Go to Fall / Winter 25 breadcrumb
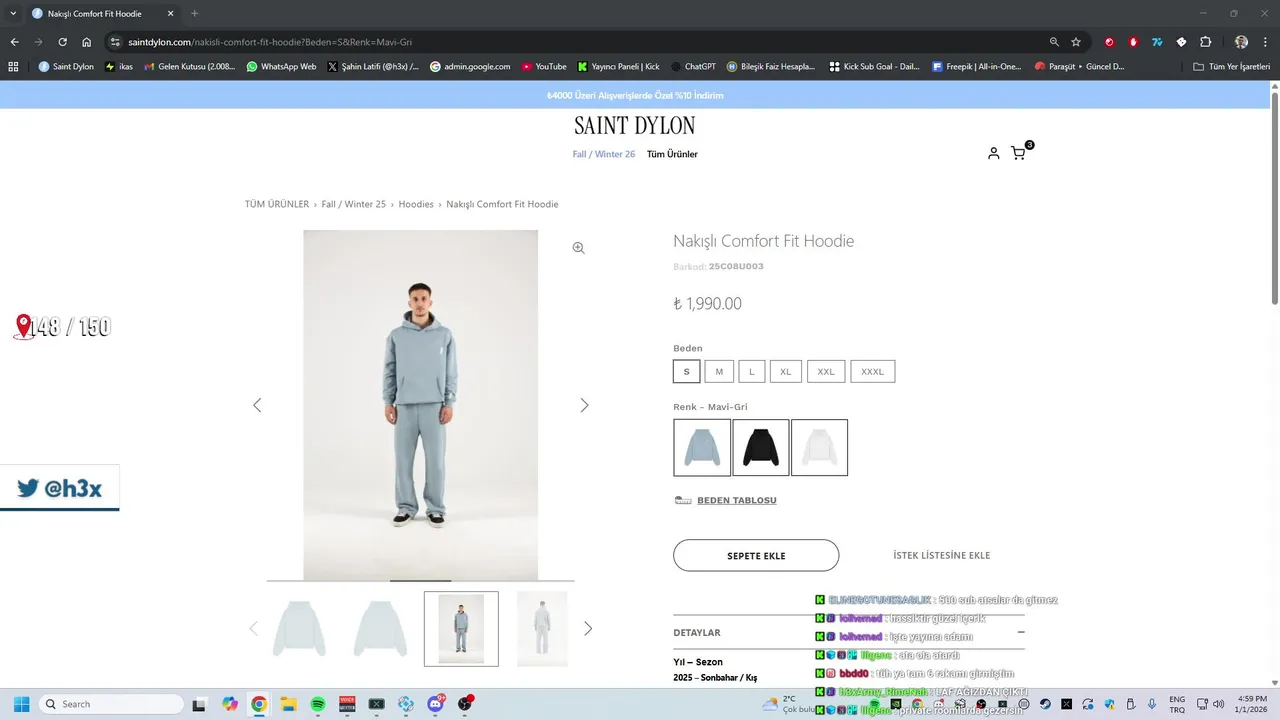This screenshot has width=1280, height=720. [354, 204]
